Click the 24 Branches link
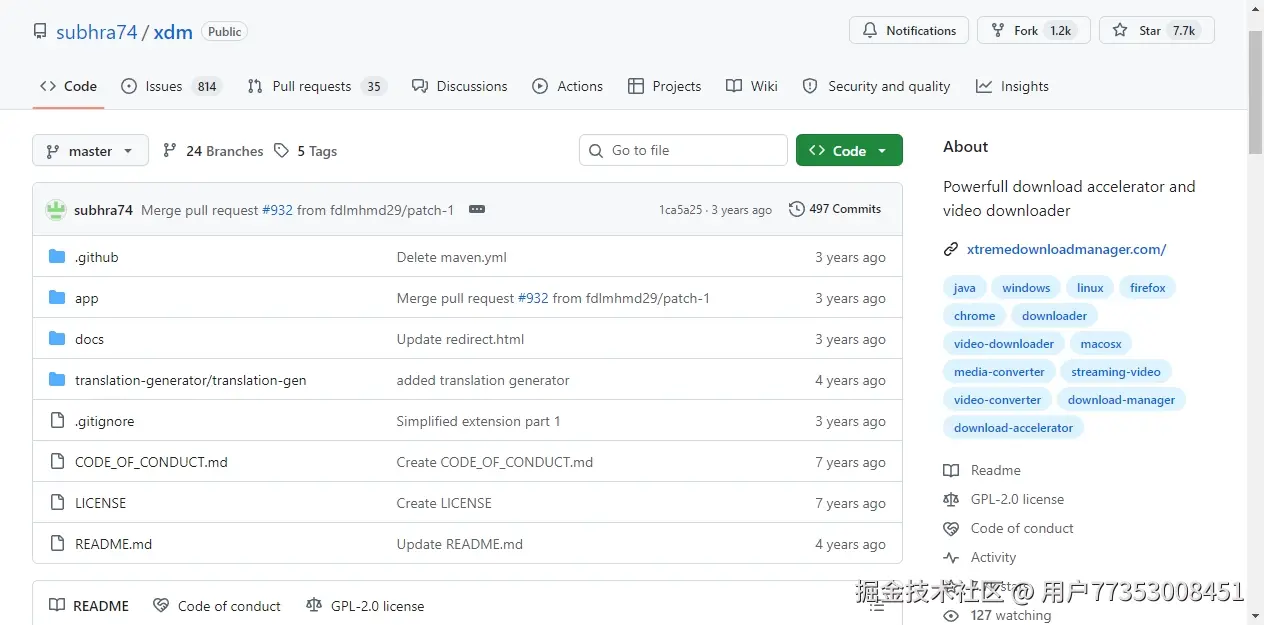This screenshot has width=1264, height=625. click(x=213, y=151)
